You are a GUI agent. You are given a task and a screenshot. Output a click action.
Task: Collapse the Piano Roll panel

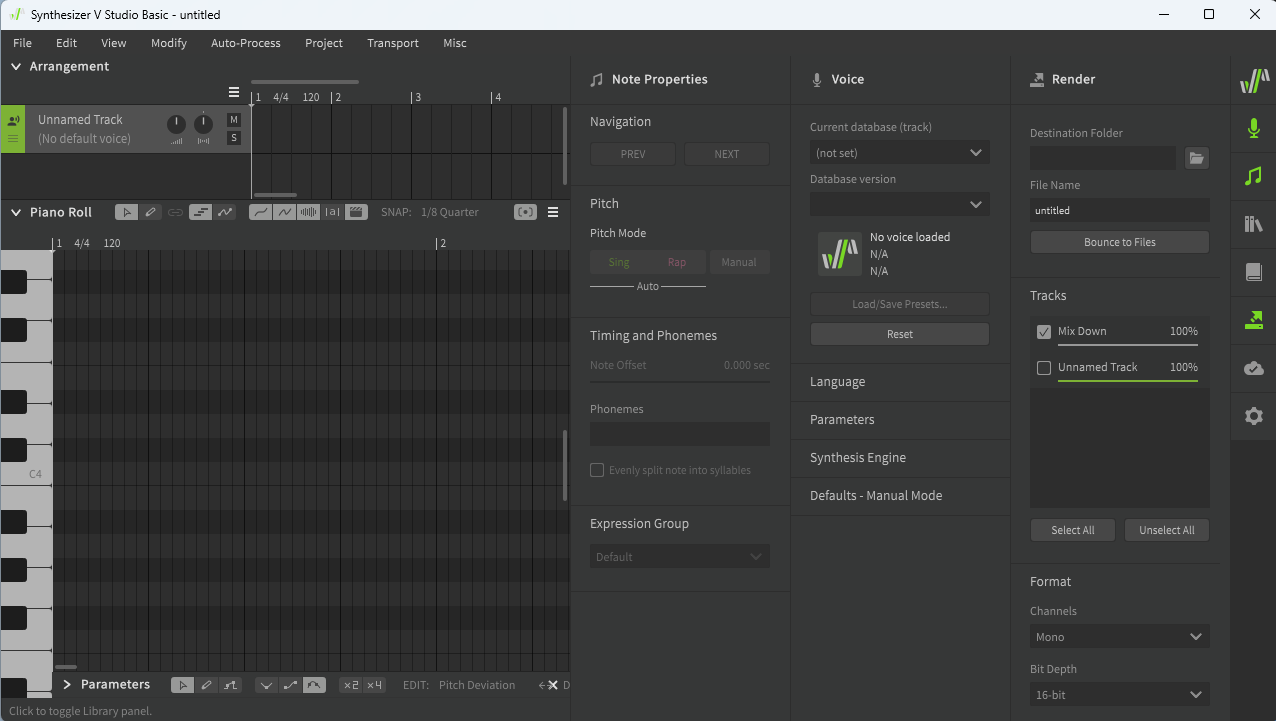tap(16, 212)
